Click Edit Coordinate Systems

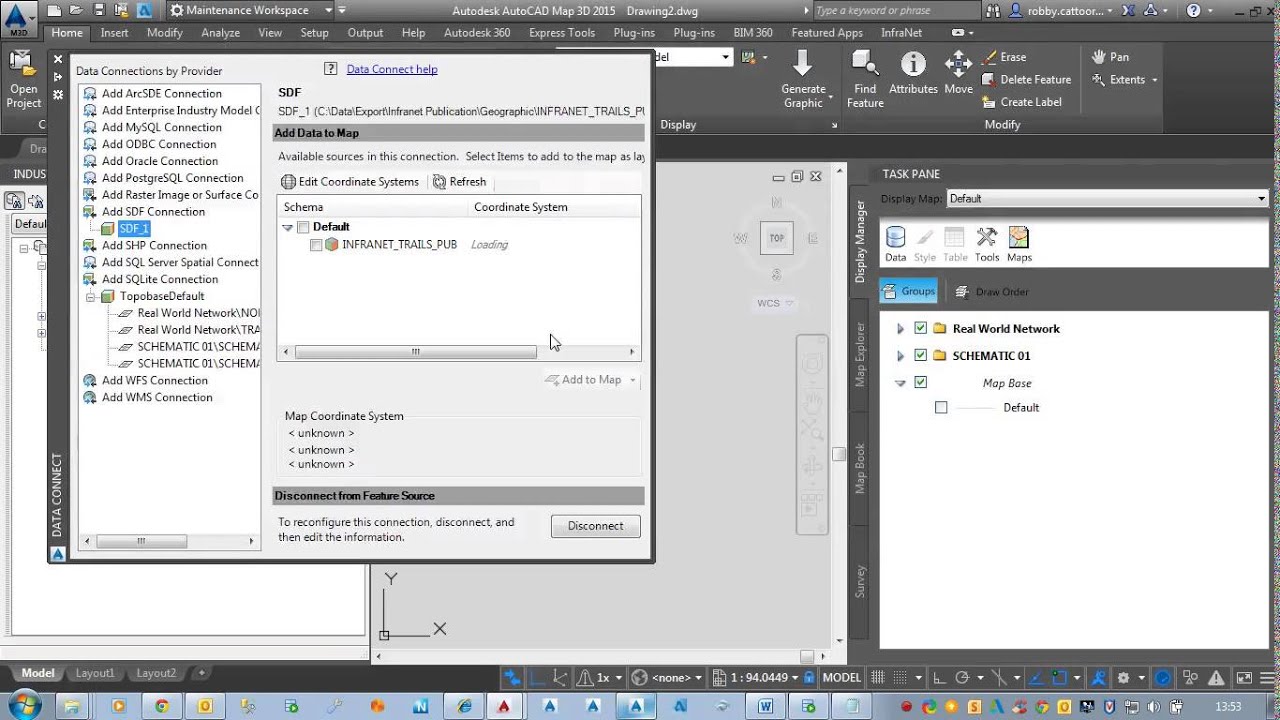point(350,182)
